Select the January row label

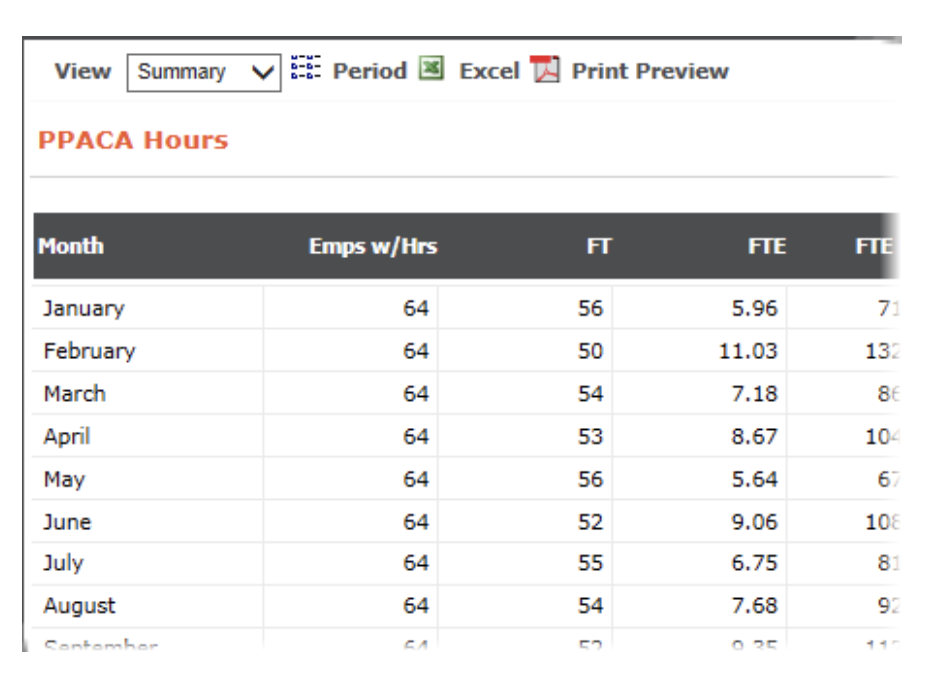(84, 308)
